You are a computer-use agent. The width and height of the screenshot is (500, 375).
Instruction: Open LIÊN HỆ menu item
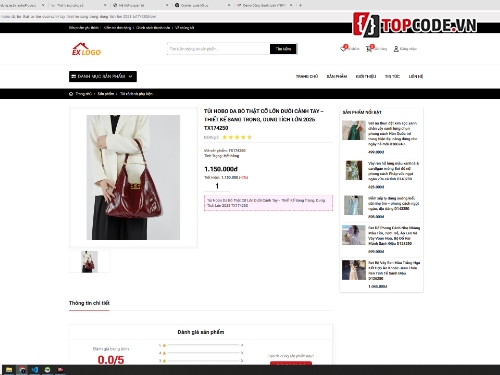(x=416, y=76)
